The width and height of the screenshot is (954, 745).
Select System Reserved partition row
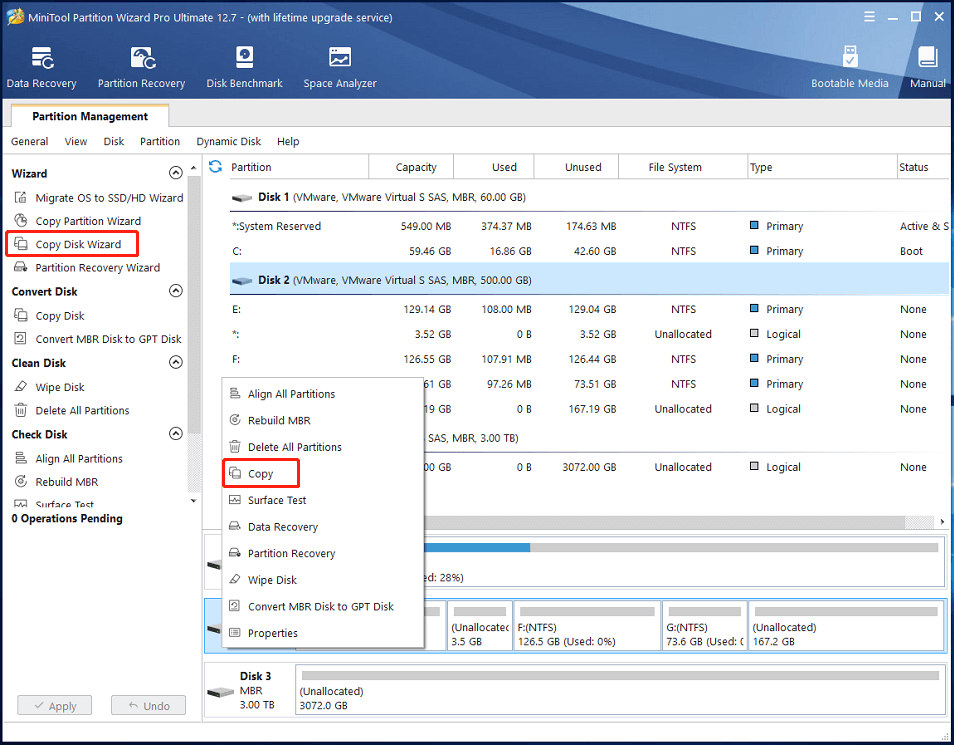click(x=589, y=226)
